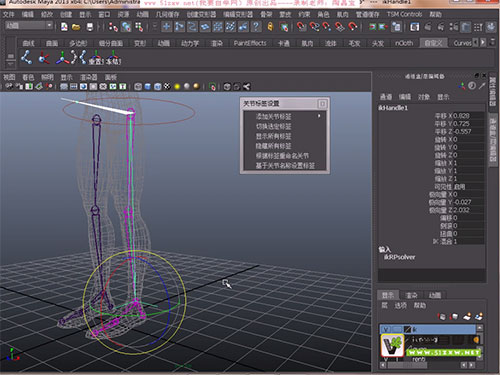Toggle viewport smooth shade blue cube icon

pos(148,87)
